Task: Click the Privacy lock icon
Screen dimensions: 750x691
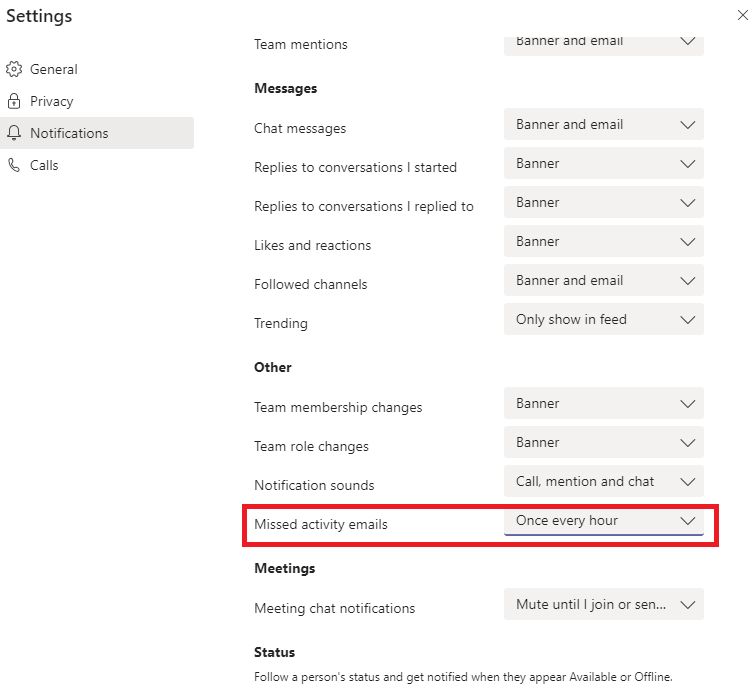Action: tap(14, 101)
